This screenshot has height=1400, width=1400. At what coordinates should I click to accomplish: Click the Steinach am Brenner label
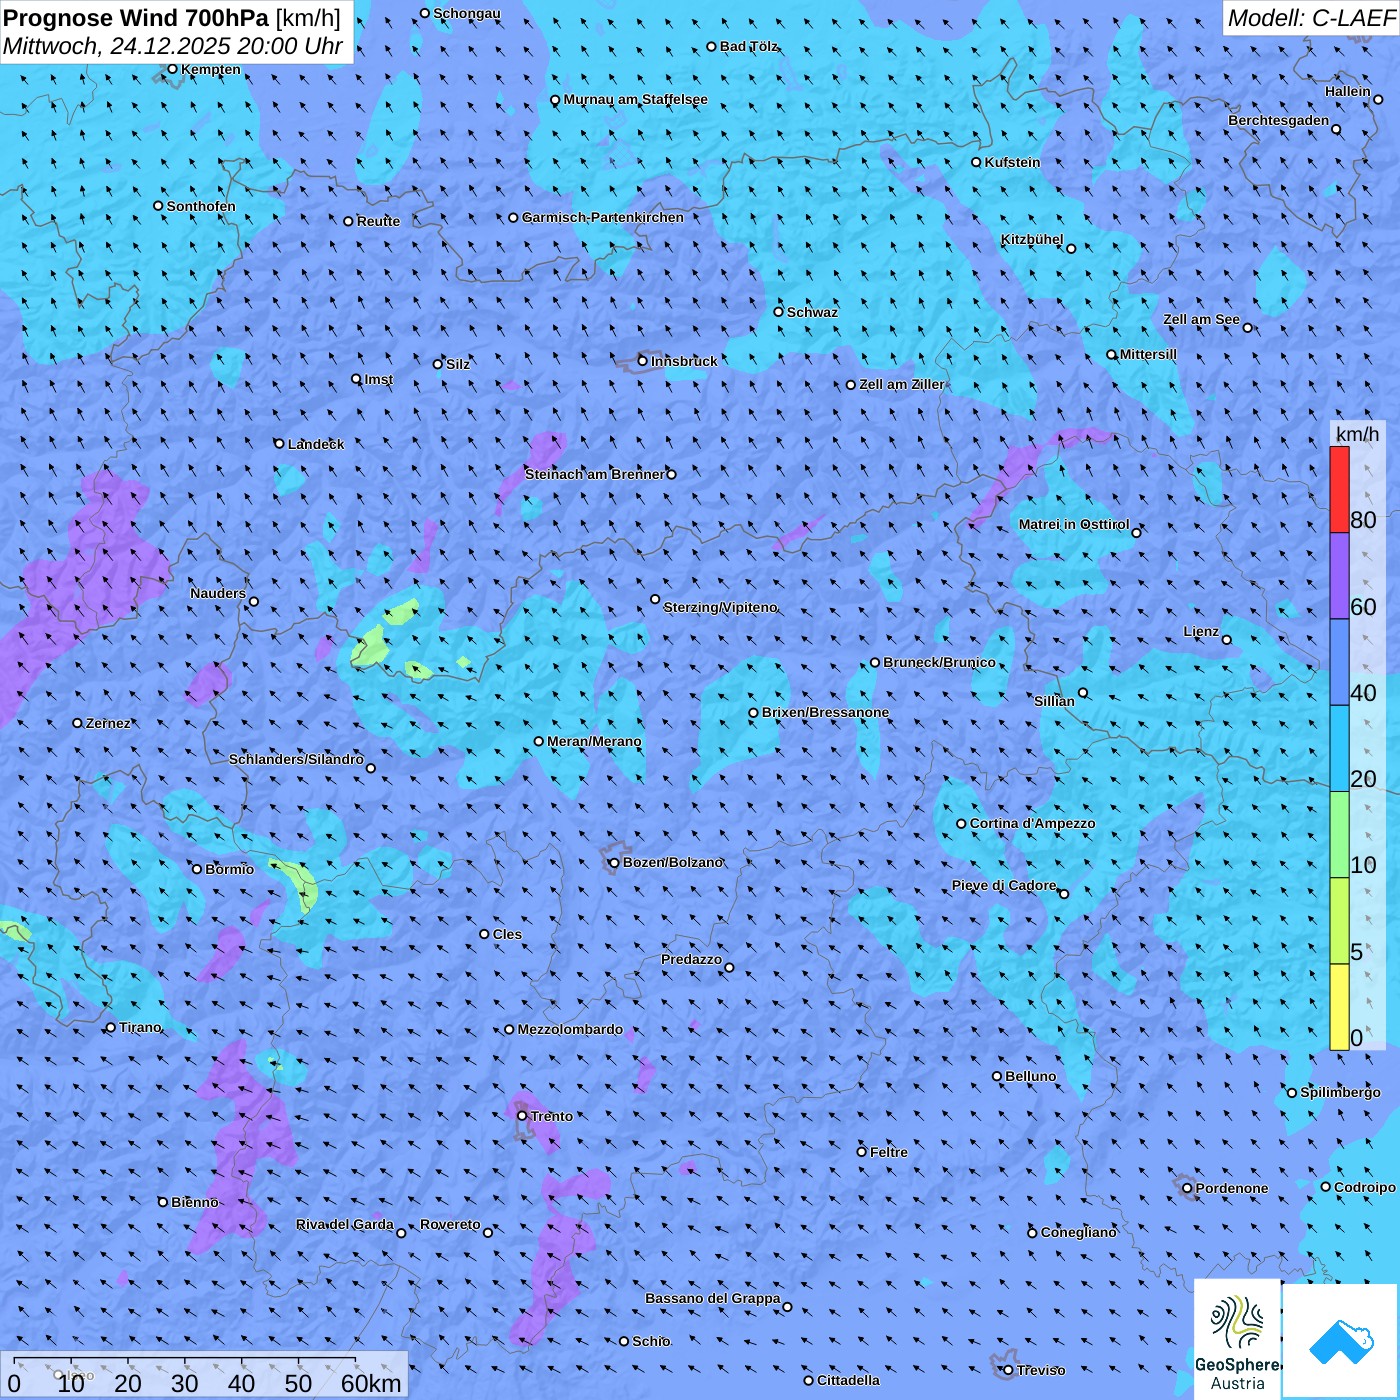click(x=594, y=474)
